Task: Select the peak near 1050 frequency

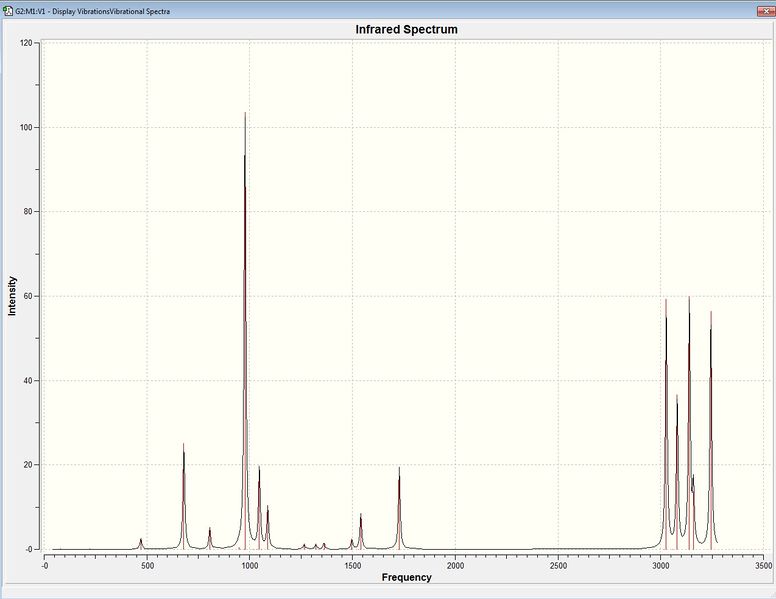Action: click(259, 507)
